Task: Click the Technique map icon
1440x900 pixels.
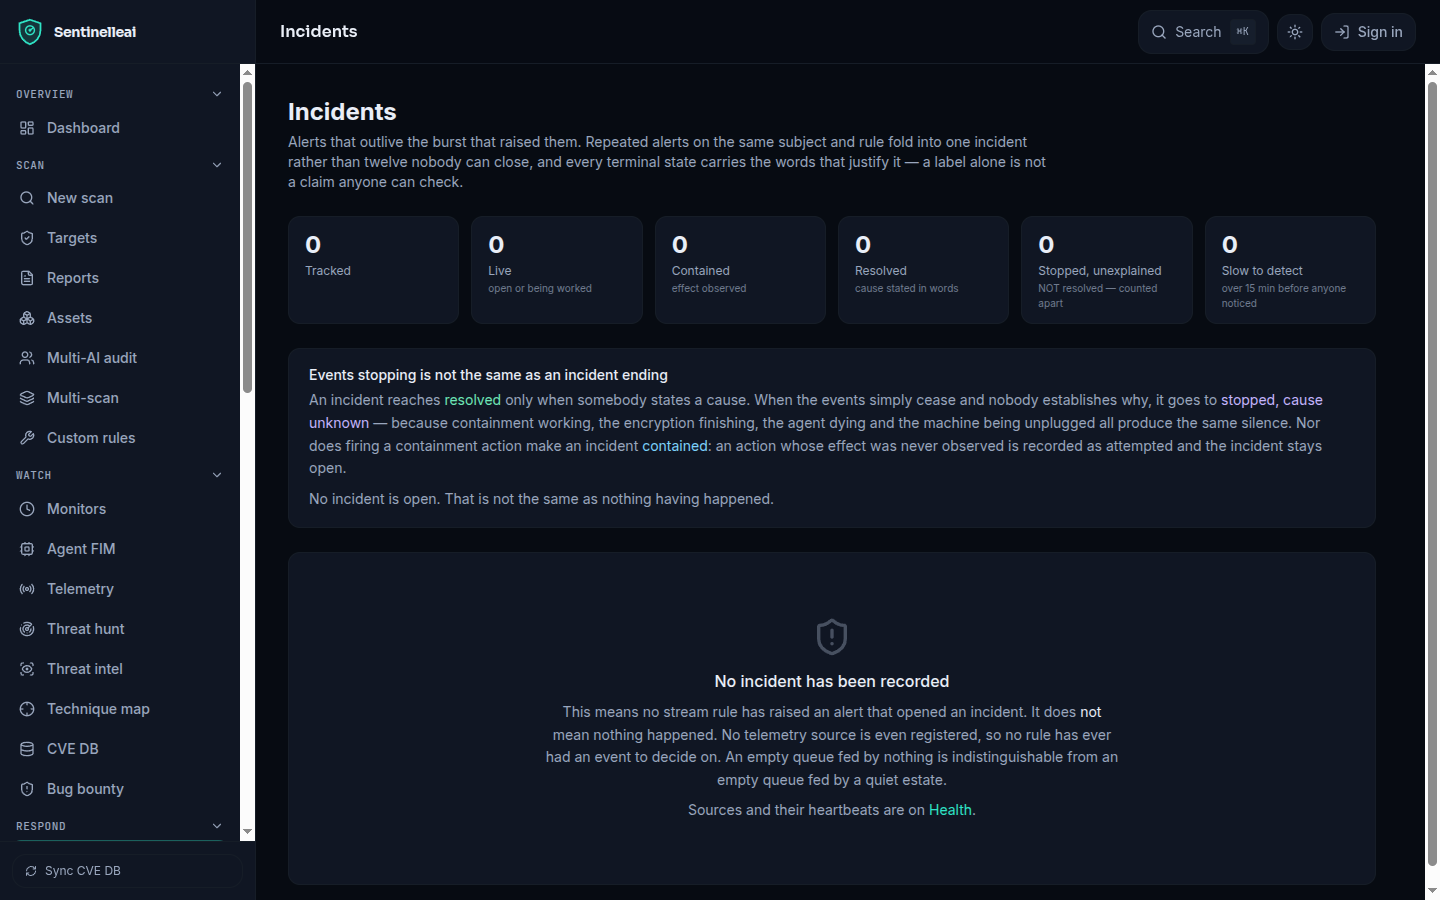Action: click(x=27, y=709)
